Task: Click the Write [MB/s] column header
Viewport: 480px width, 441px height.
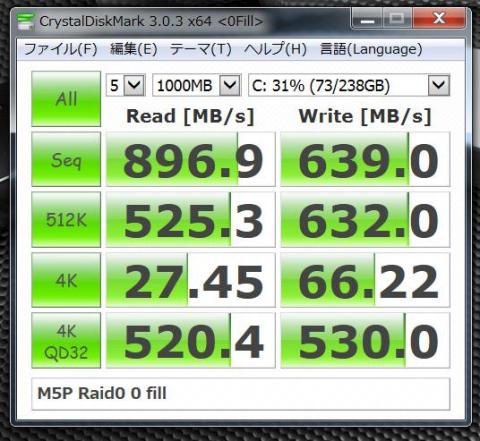Action: pos(365,117)
